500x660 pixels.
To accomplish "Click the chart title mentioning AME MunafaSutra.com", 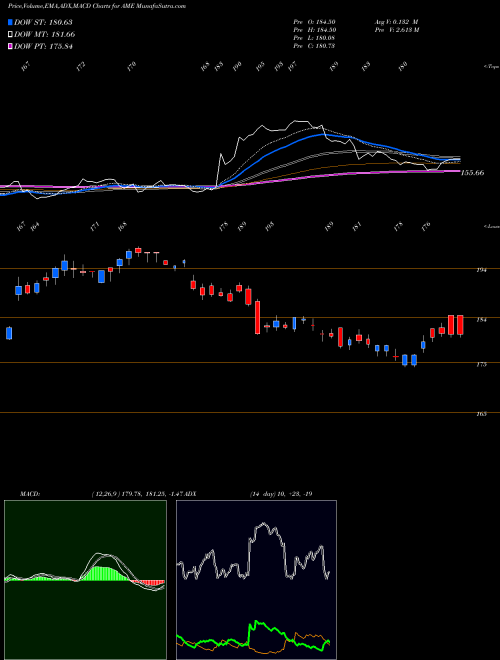I will (x=97, y=6).
